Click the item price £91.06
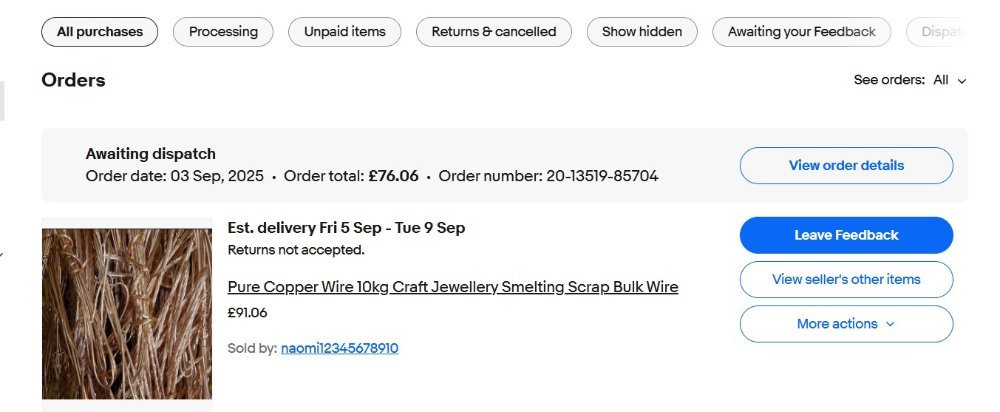Viewport: 1000px width, 412px height. point(247,313)
